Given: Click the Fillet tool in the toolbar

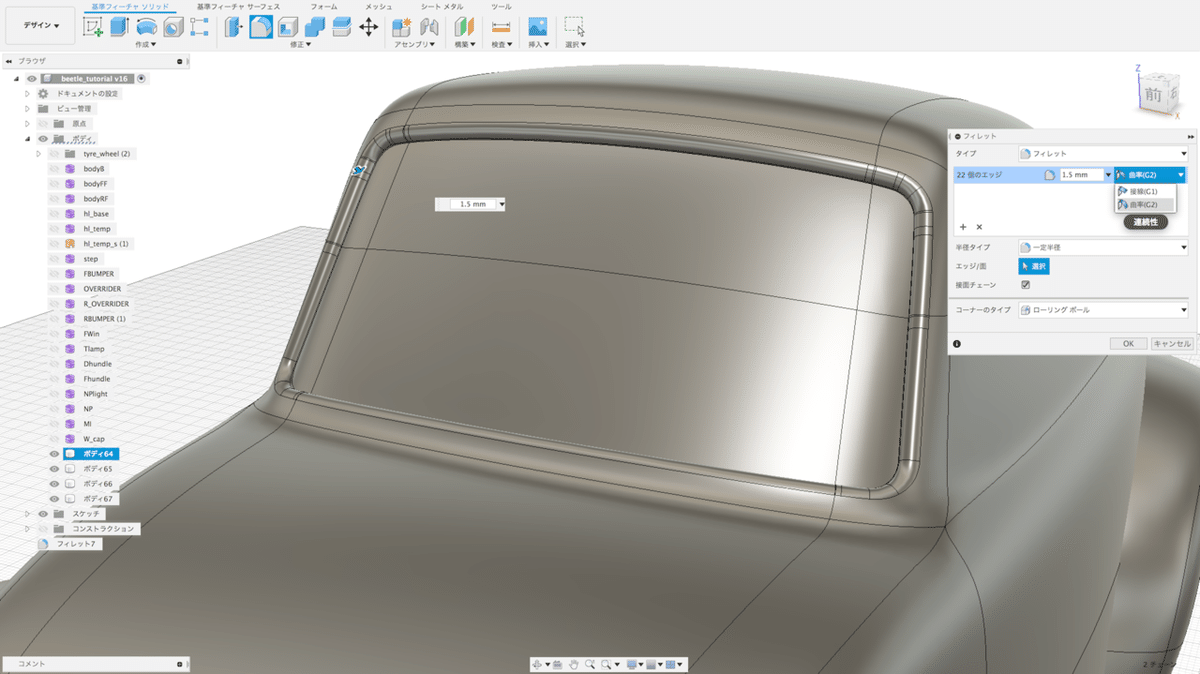Looking at the screenshot, I should pos(261,28).
